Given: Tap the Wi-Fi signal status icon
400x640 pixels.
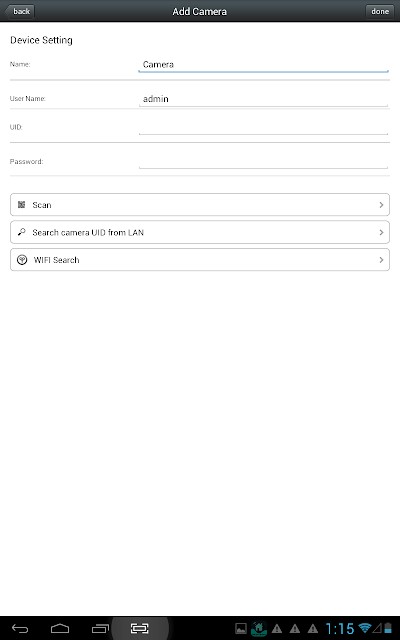Looking at the screenshot, I should pyautogui.click(x=364, y=628).
